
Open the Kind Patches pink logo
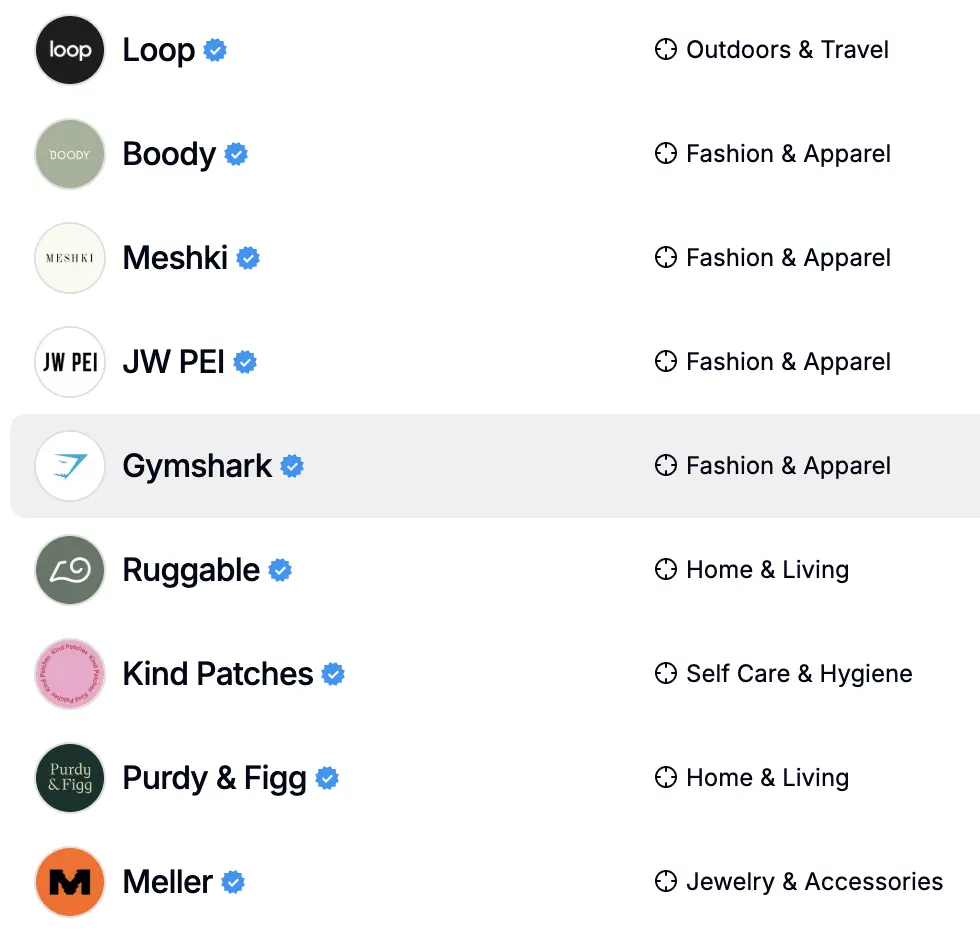point(69,674)
